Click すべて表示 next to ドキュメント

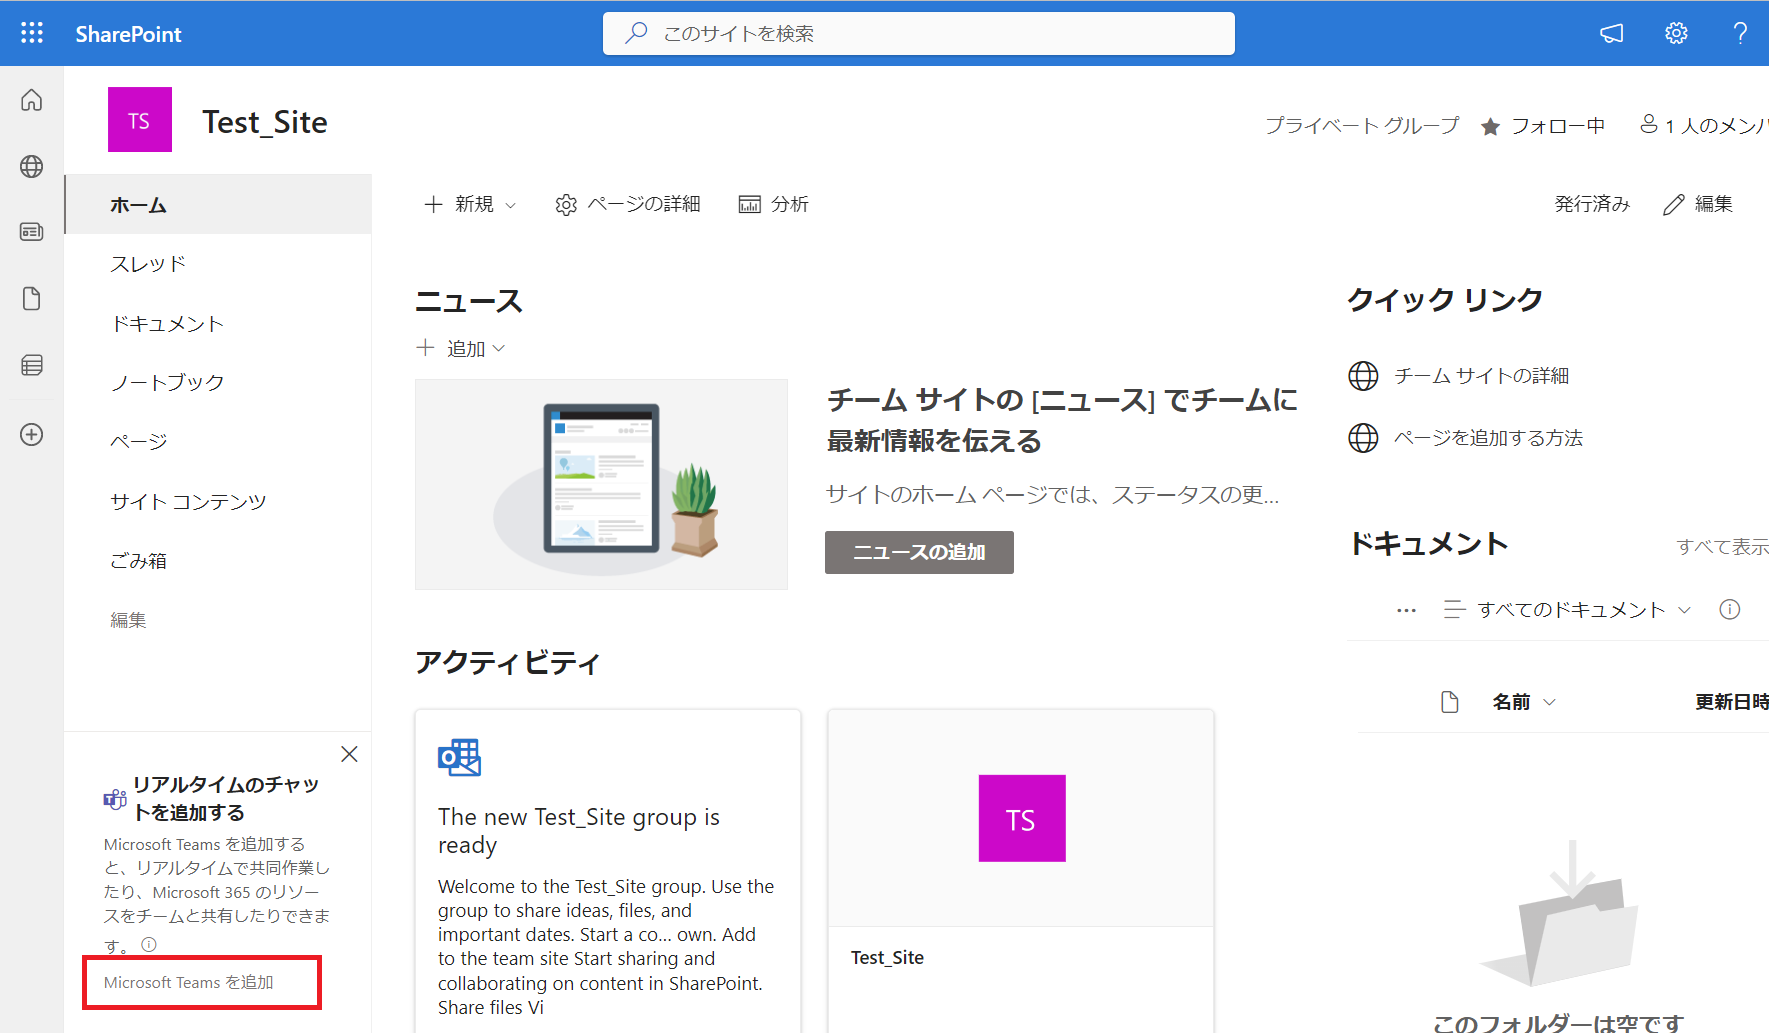1722,547
